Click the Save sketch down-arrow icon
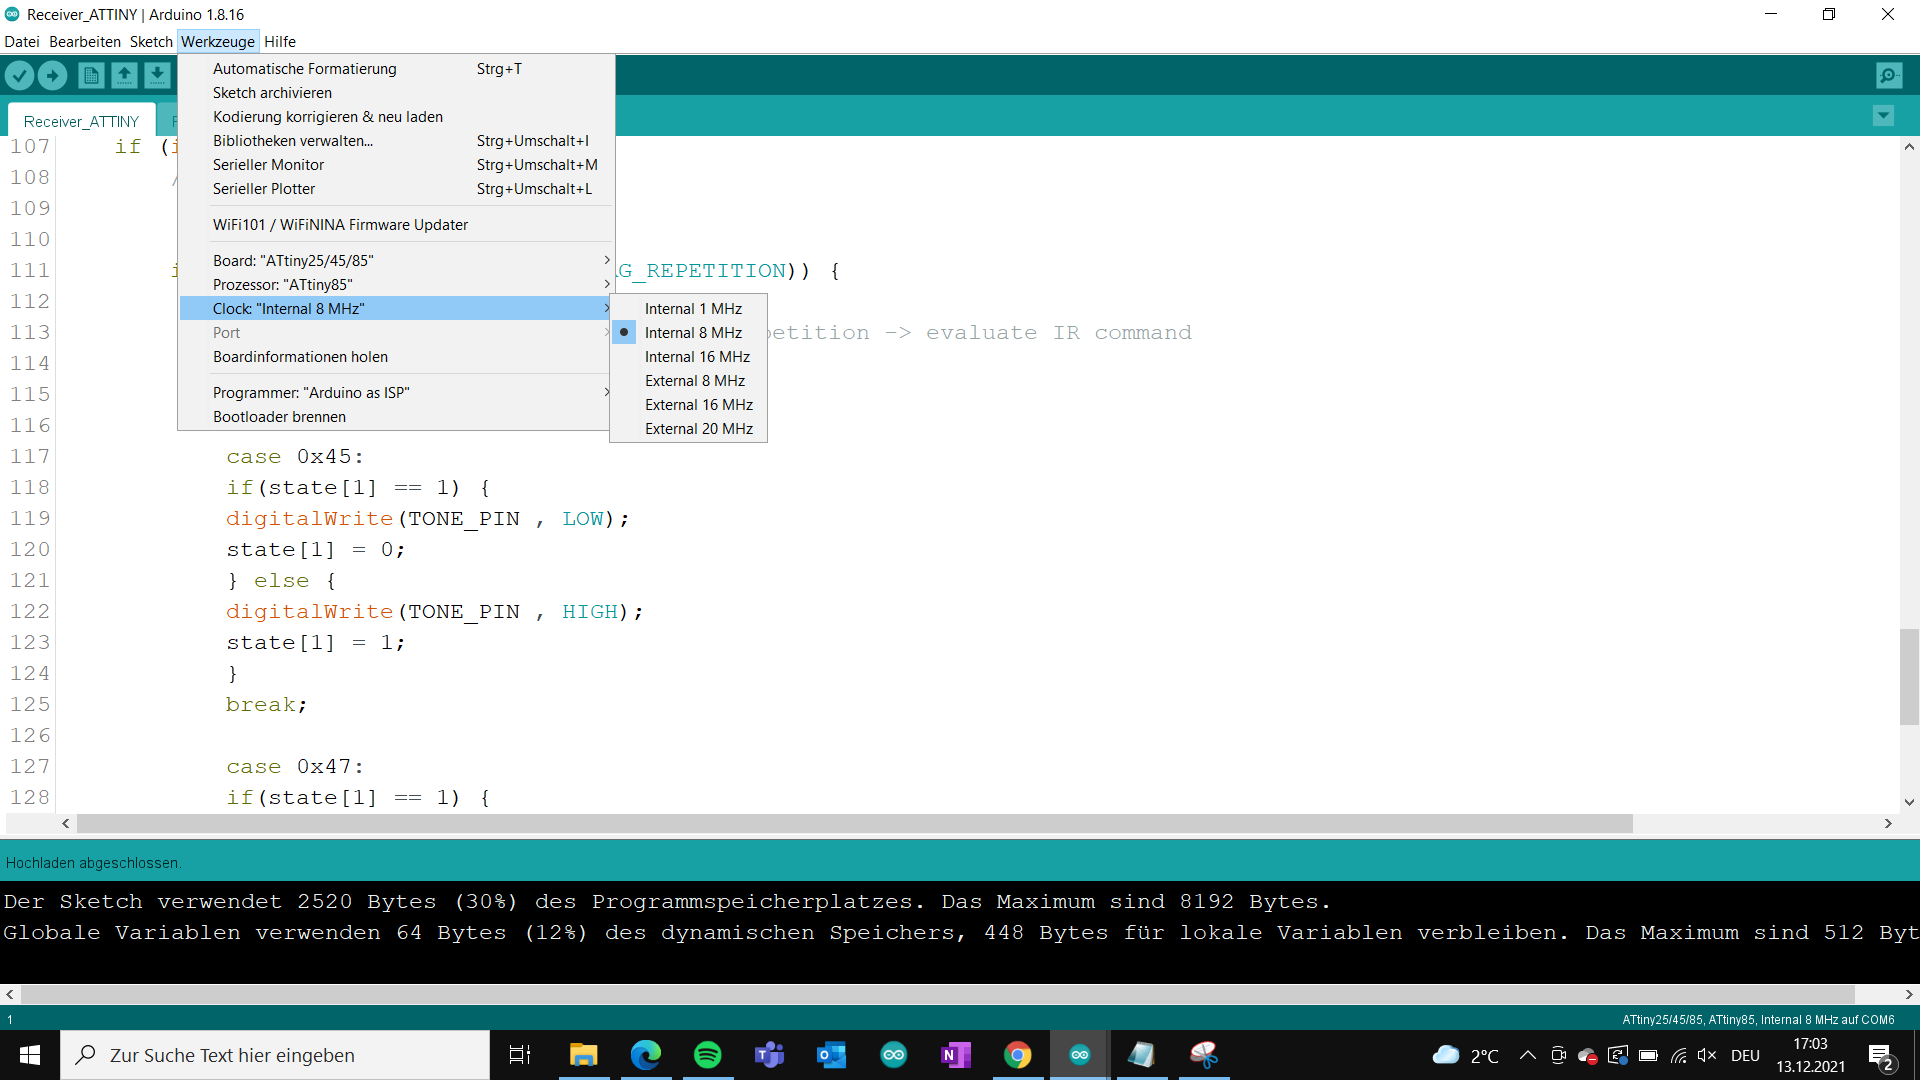 tap(157, 75)
